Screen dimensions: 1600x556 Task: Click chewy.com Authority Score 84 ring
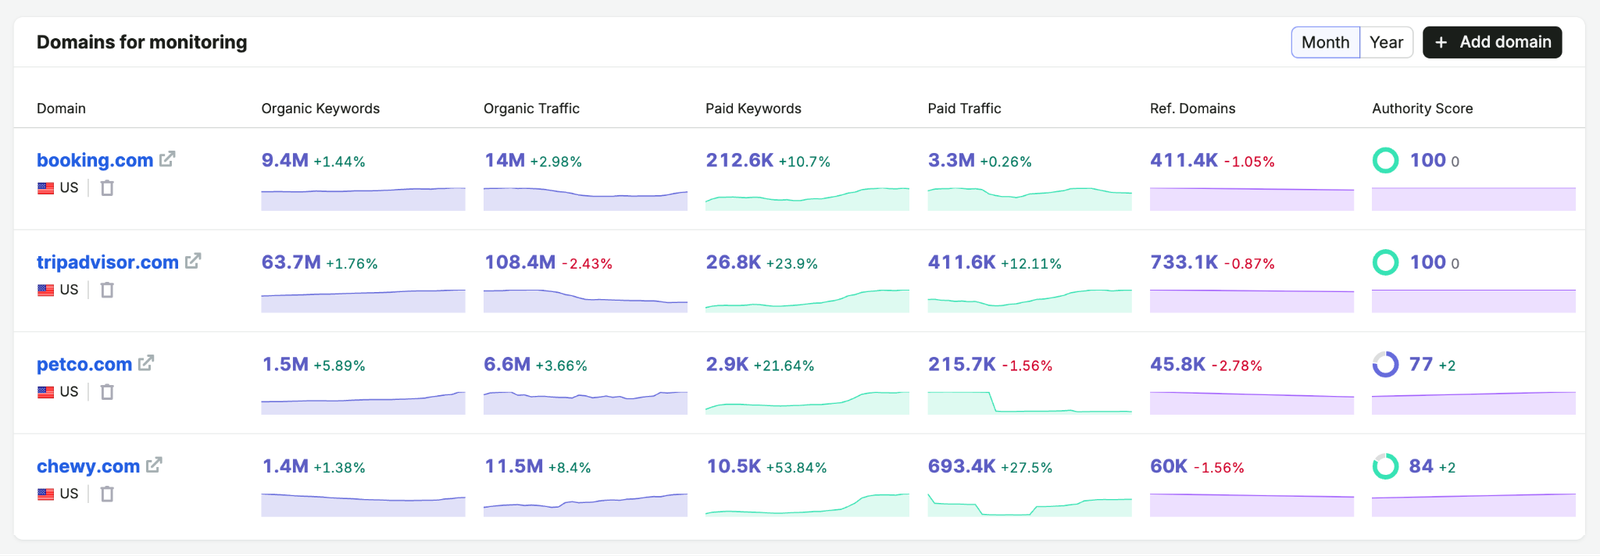click(1385, 466)
